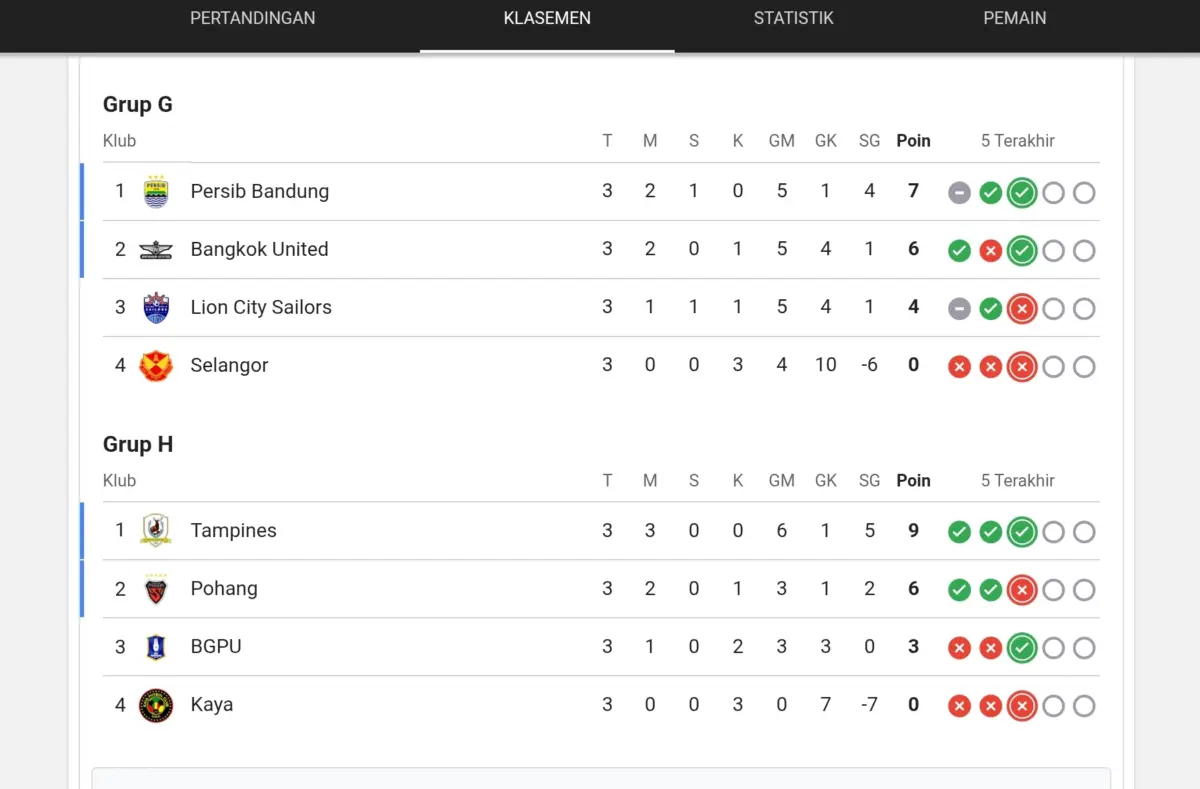
Task: Click Bangkok United's red loss indicator
Action: (990, 250)
